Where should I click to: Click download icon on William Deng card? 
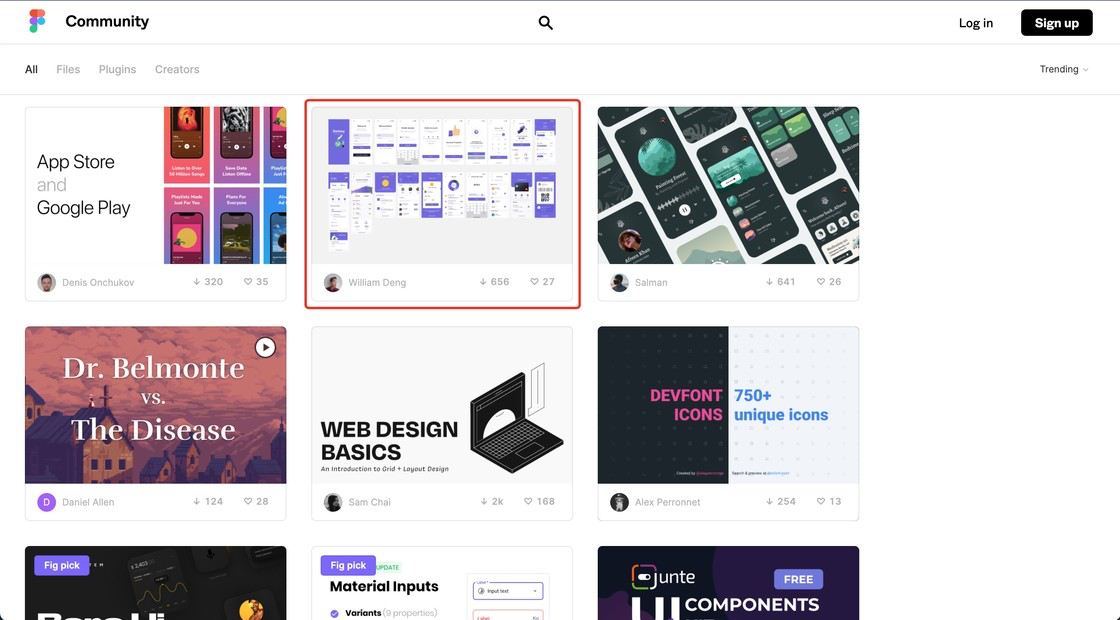(483, 282)
